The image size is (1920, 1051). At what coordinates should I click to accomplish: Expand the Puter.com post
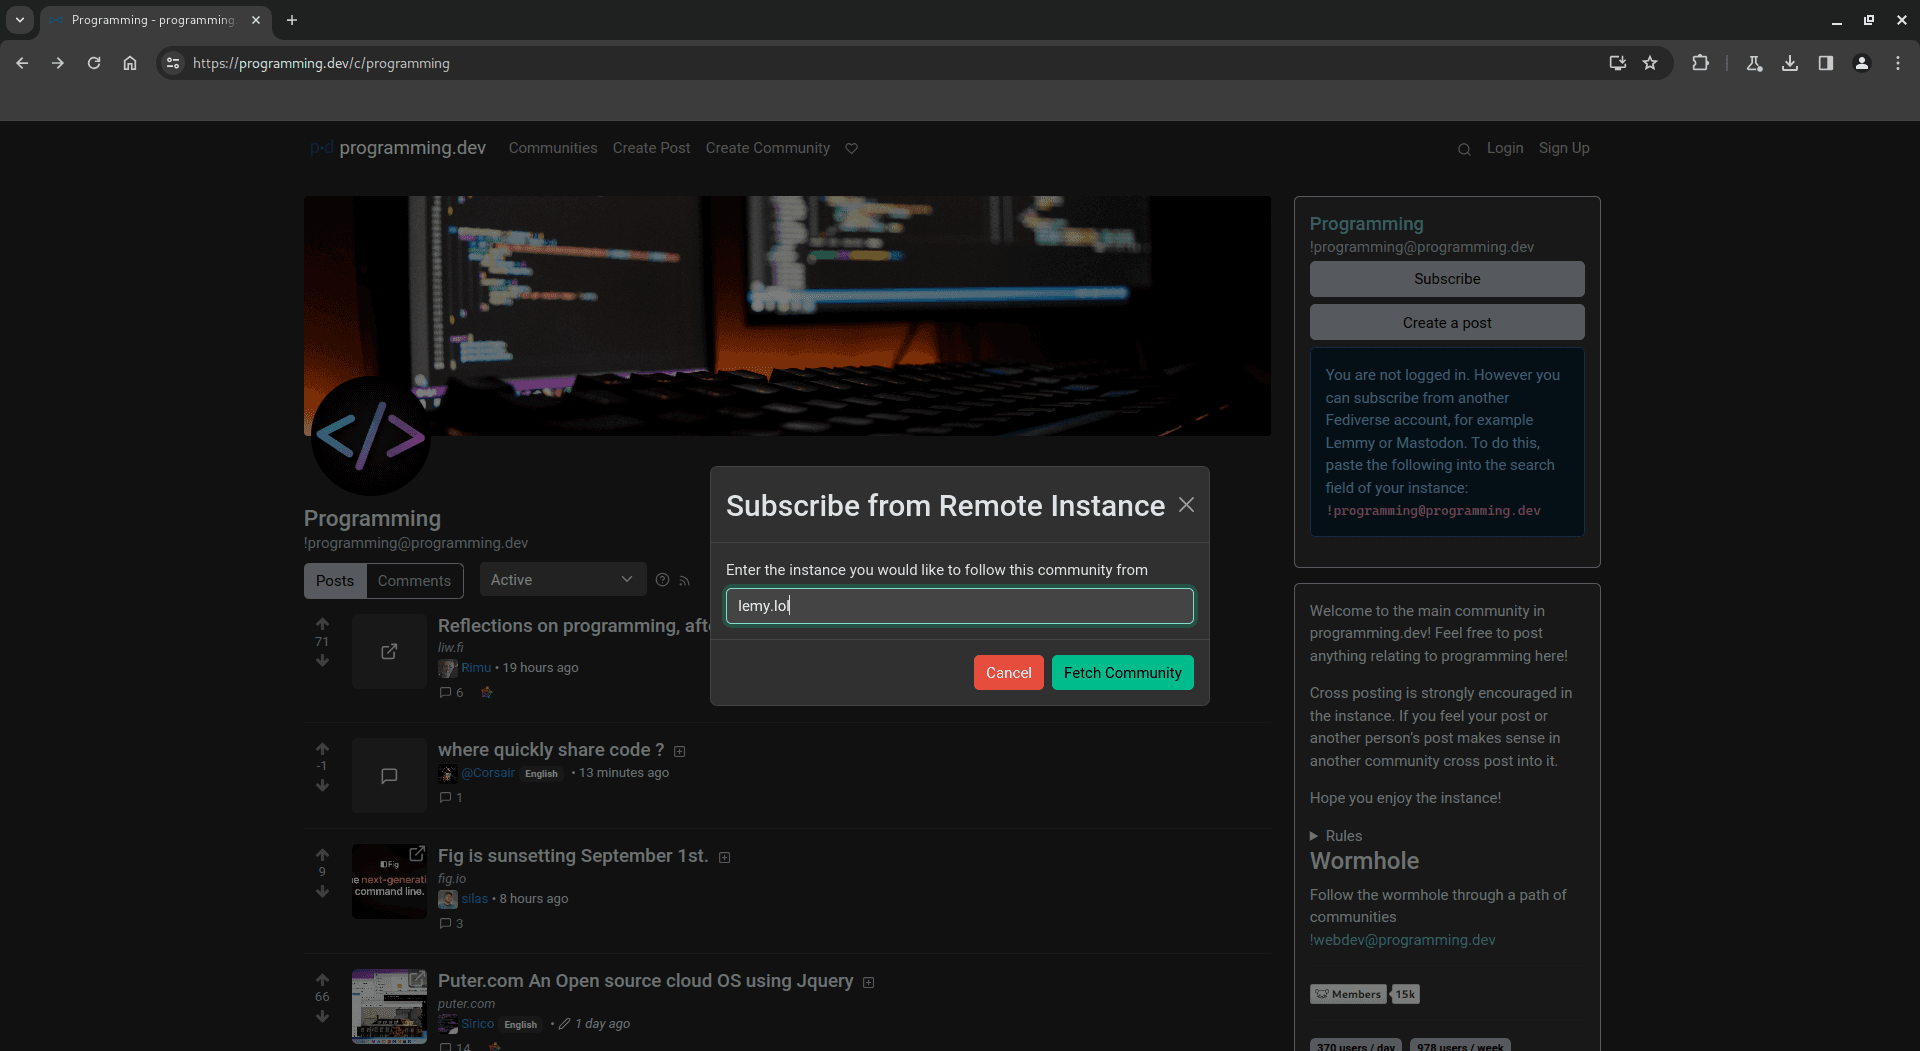coord(869,982)
